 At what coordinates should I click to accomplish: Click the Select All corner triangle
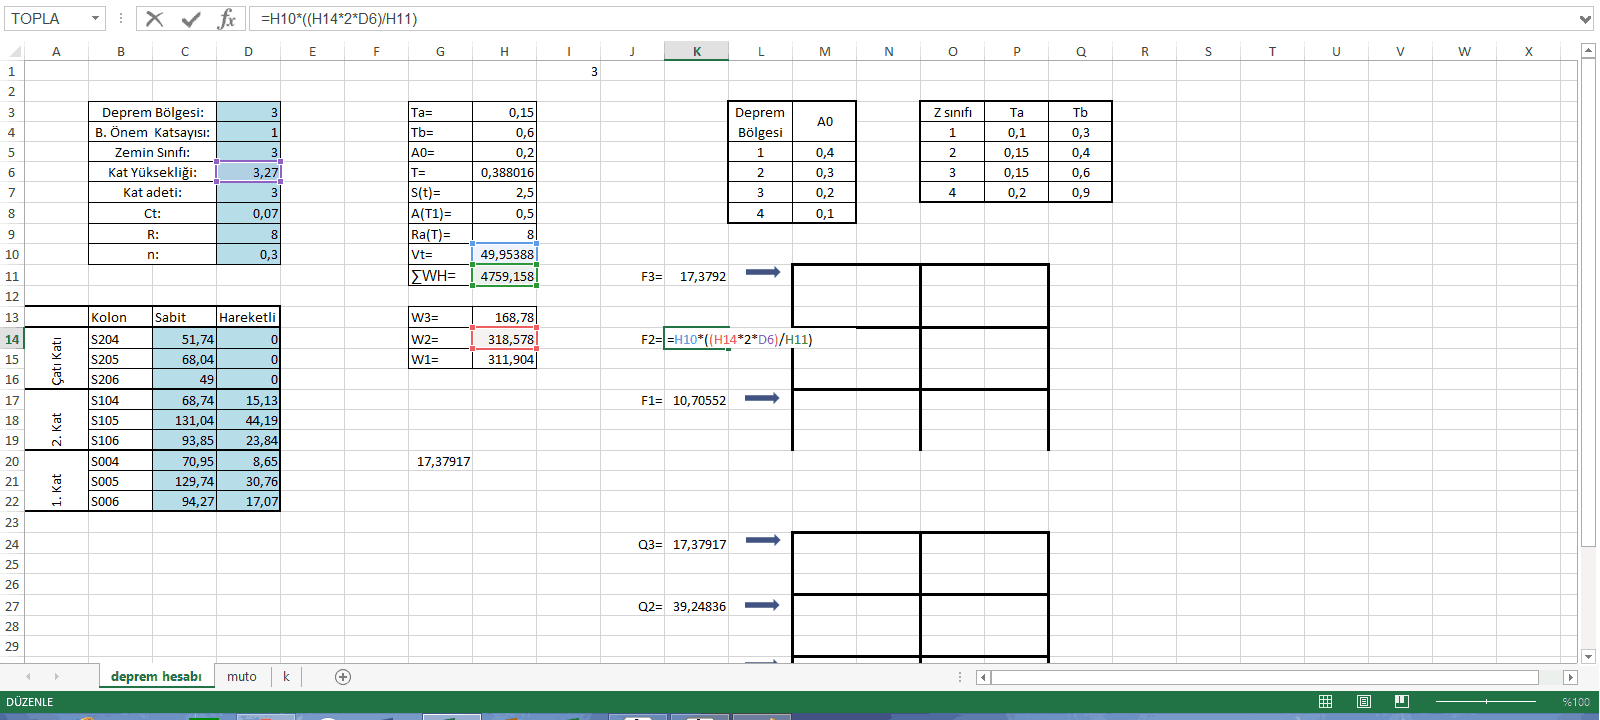point(14,52)
